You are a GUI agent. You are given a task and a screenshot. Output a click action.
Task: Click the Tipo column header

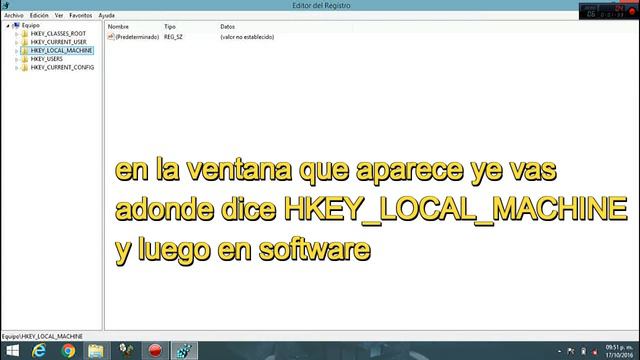tap(170, 27)
